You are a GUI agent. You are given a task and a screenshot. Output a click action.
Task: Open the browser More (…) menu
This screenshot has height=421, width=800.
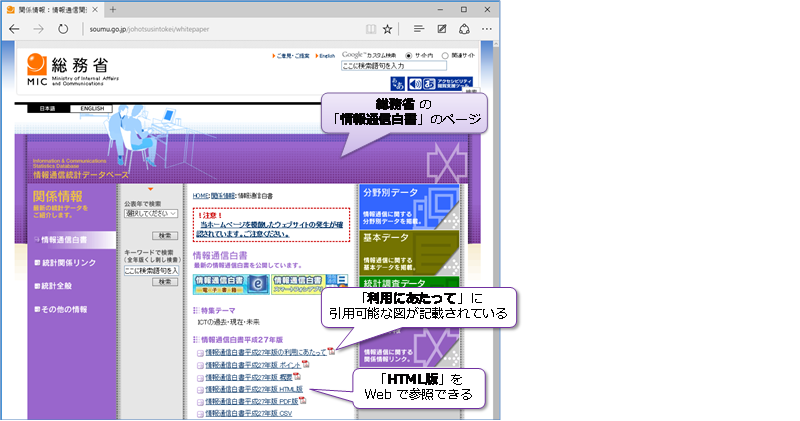(x=487, y=29)
